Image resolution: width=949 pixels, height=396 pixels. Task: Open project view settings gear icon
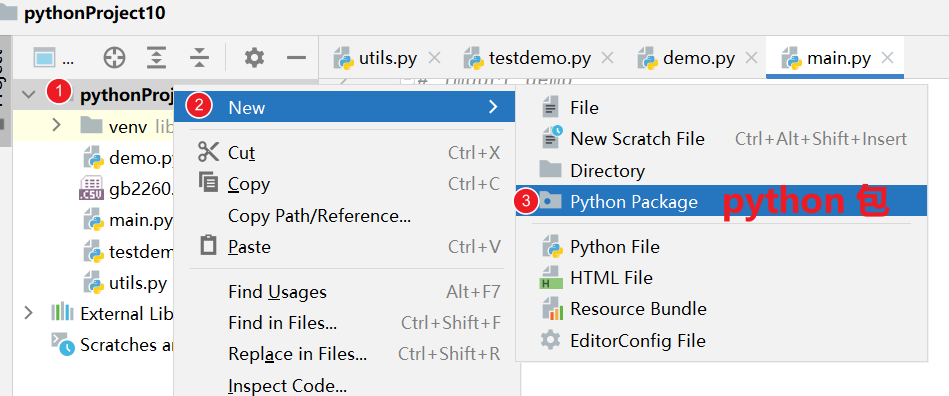coord(254,58)
